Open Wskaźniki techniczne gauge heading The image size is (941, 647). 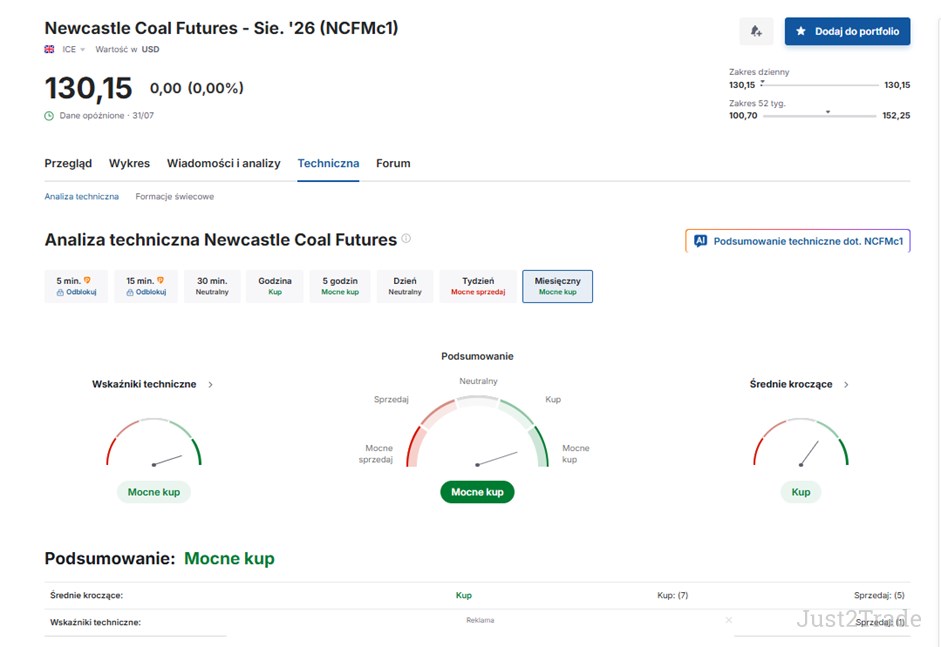[x=144, y=384]
